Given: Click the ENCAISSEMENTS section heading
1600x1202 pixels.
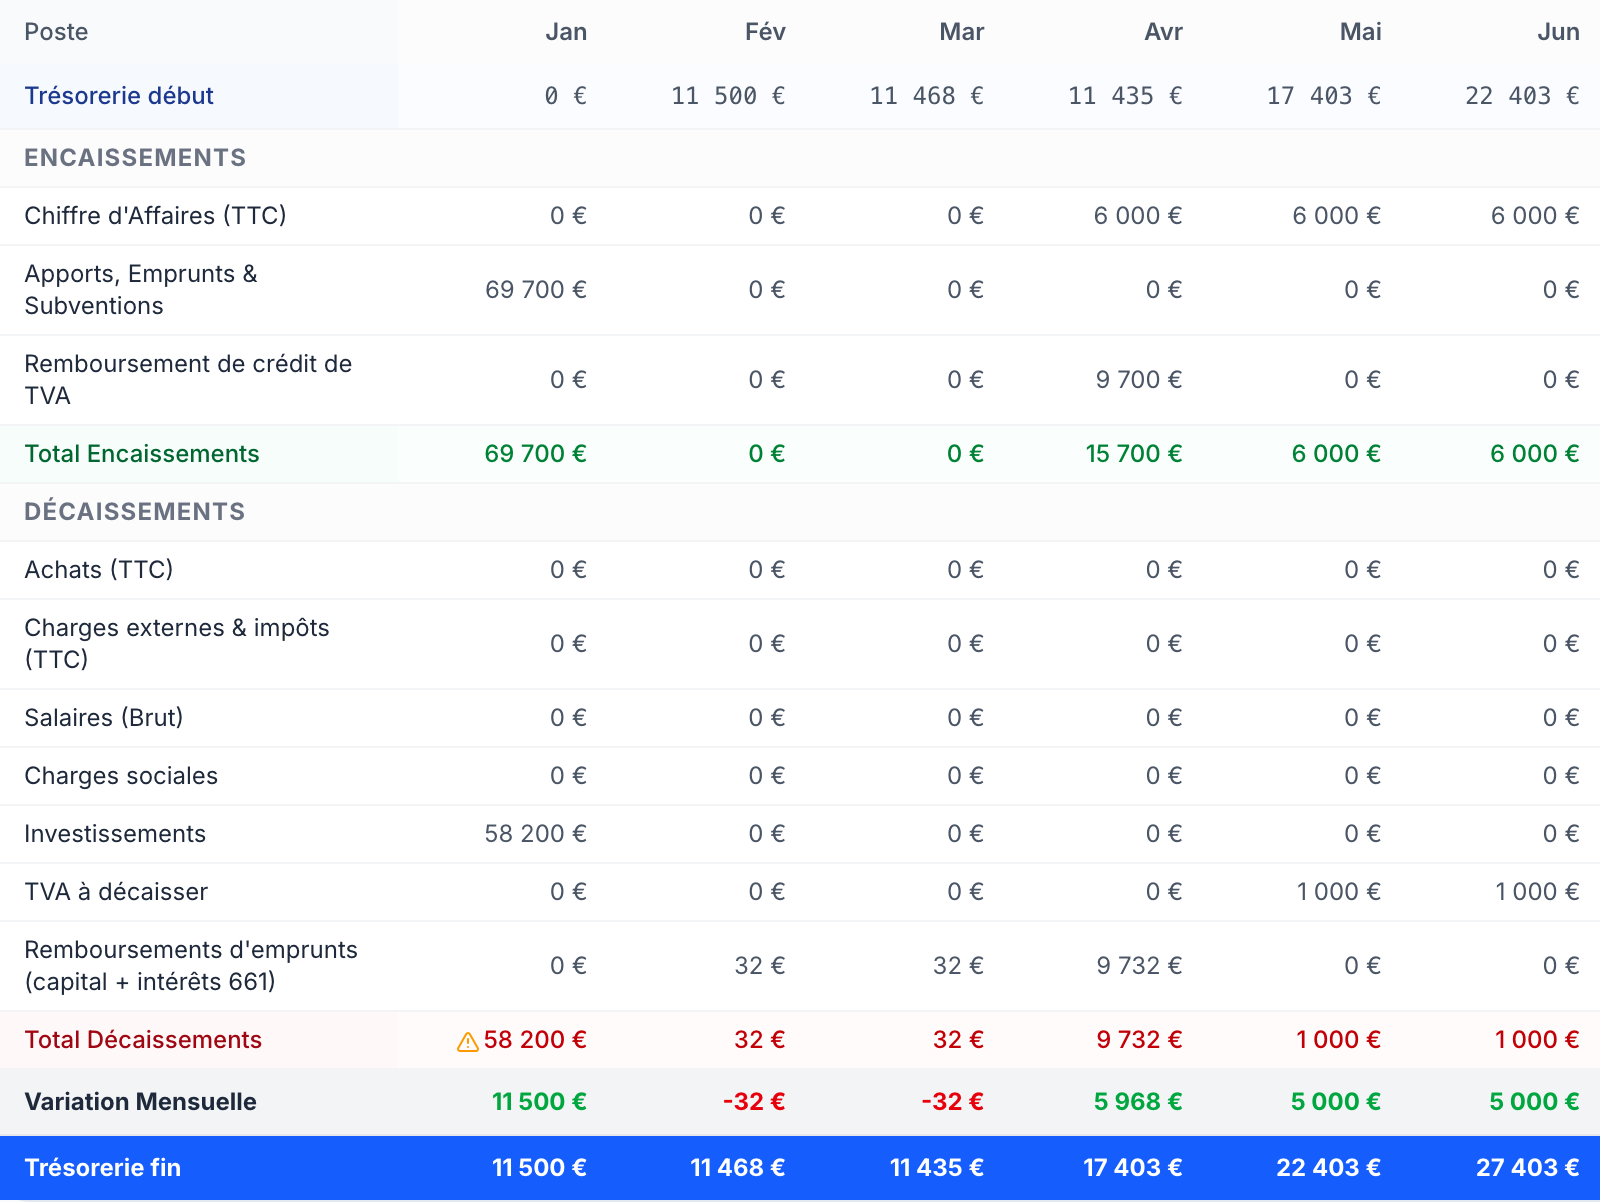Looking at the screenshot, I should click(135, 158).
